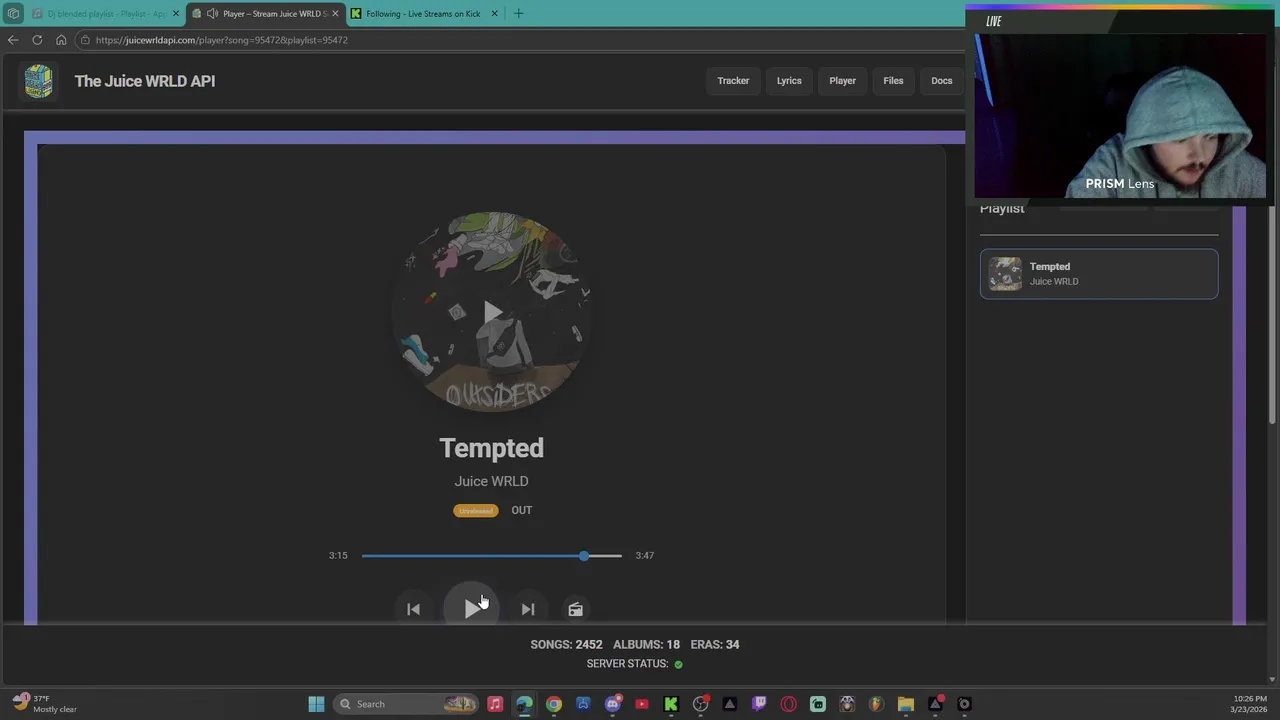
Task: Click the SONGS: 2452 counter
Action: [566, 644]
